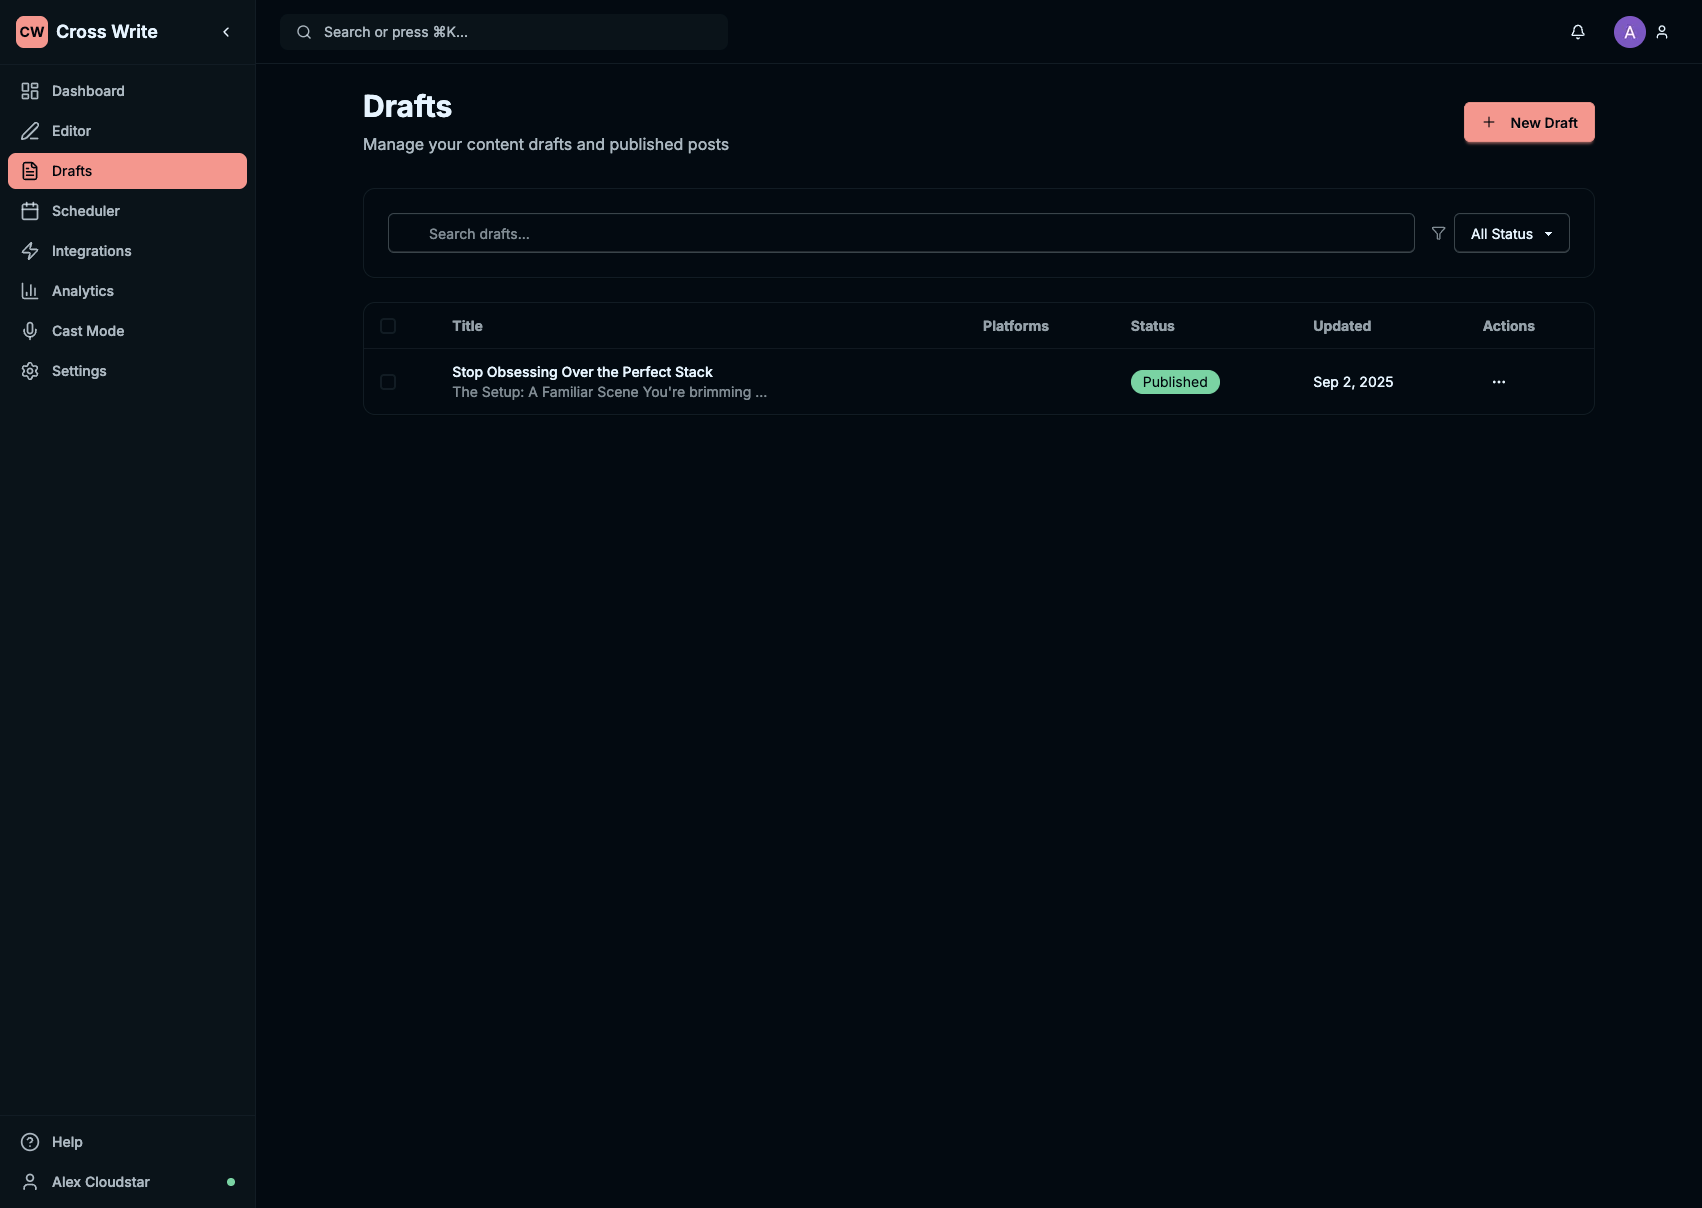Click the Settings gear icon
Screen dimensions: 1702x1208
[x=30, y=371]
